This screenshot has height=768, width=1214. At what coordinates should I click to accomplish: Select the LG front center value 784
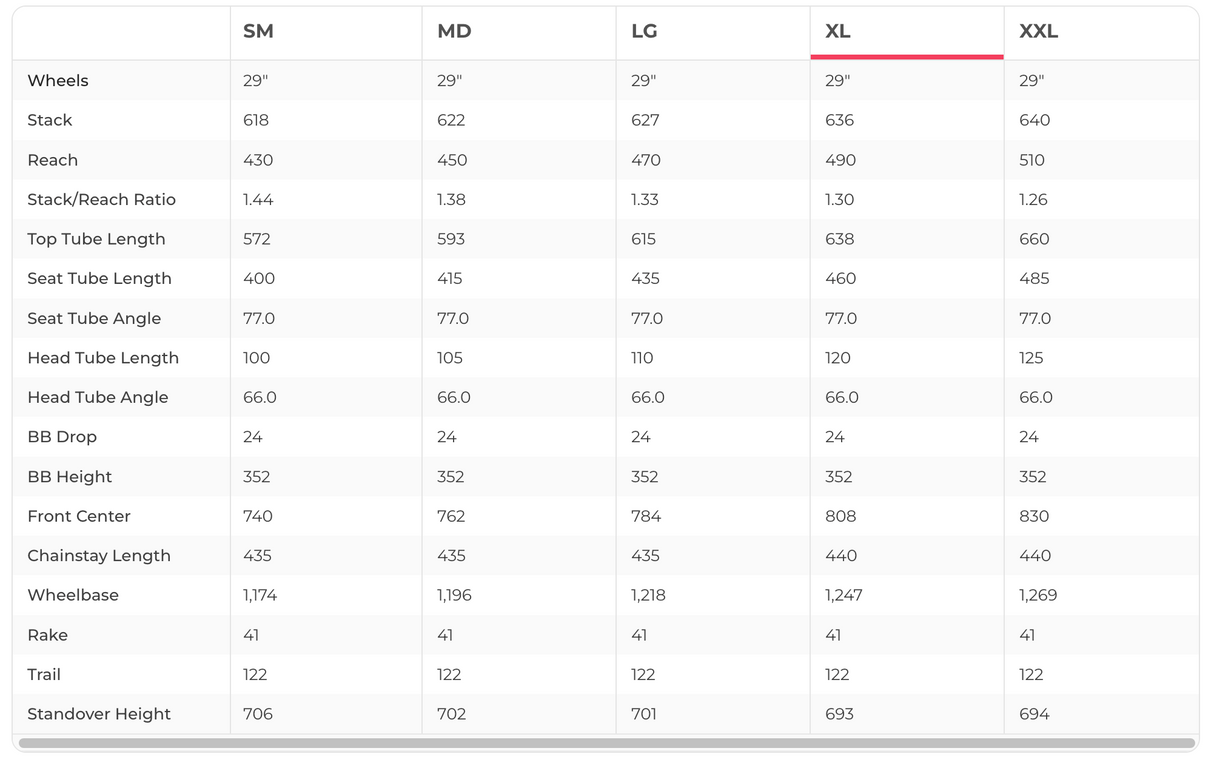point(646,516)
